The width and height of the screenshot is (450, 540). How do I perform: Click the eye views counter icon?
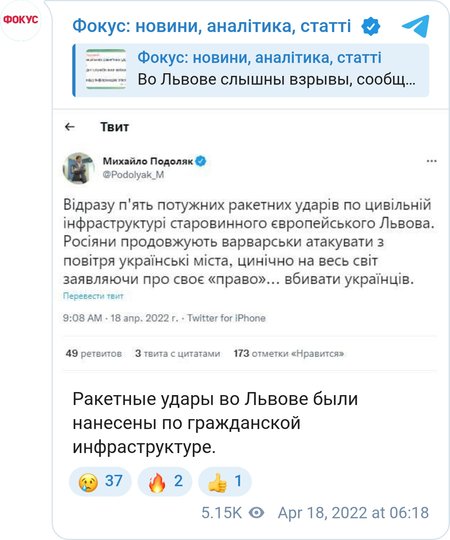[x=257, y=513]
